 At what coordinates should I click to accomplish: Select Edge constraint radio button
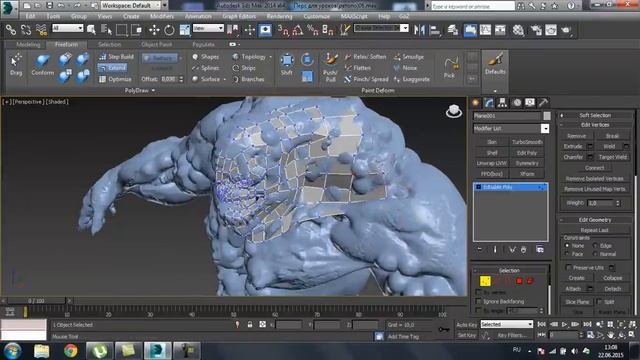coord(595,246)
